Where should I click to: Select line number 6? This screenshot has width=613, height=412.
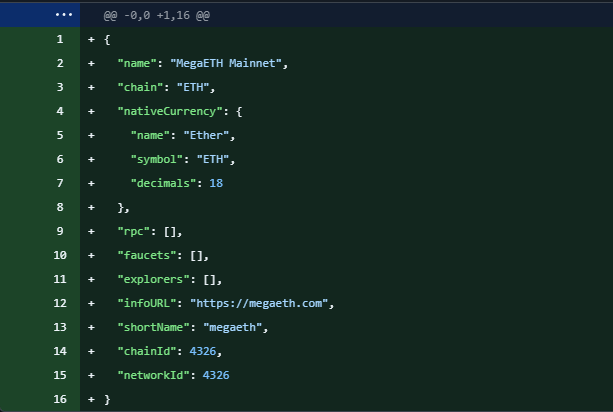coord(60,159)
